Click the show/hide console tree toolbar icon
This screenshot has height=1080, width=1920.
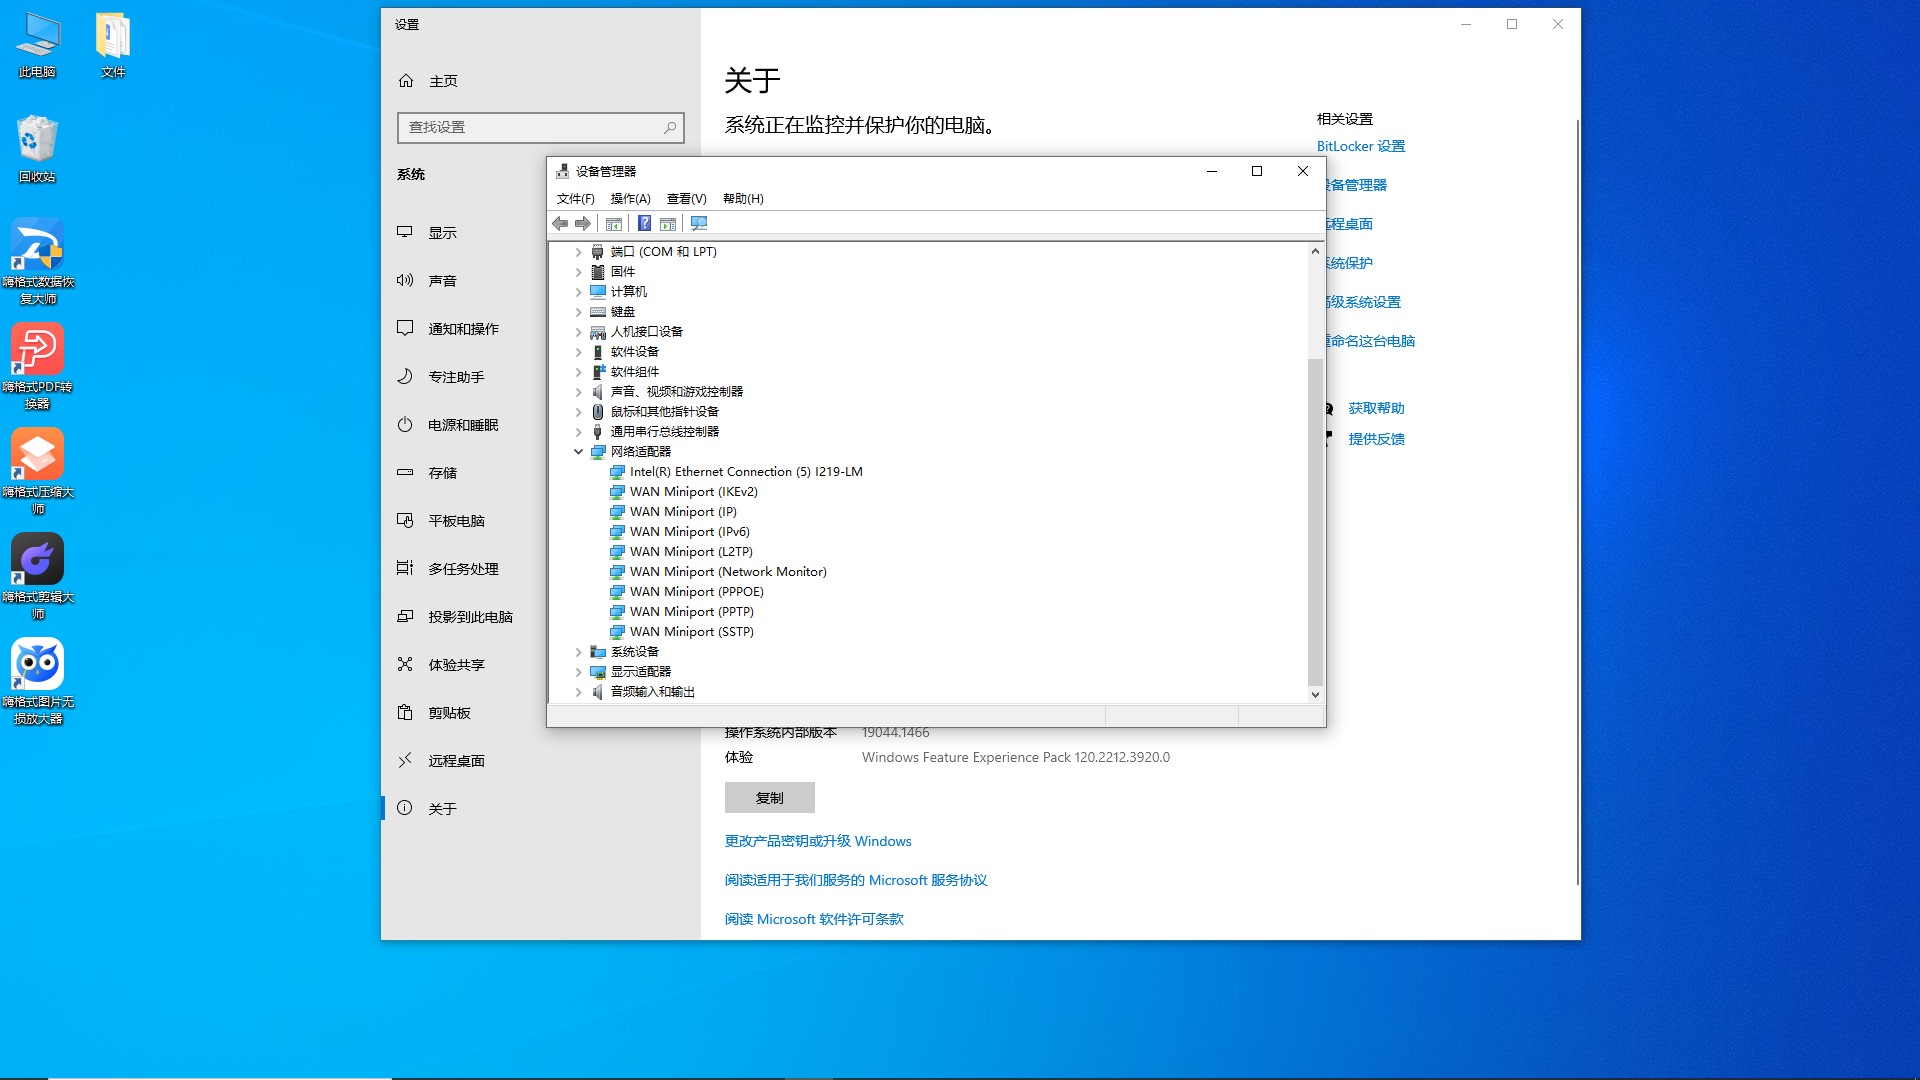614,223
